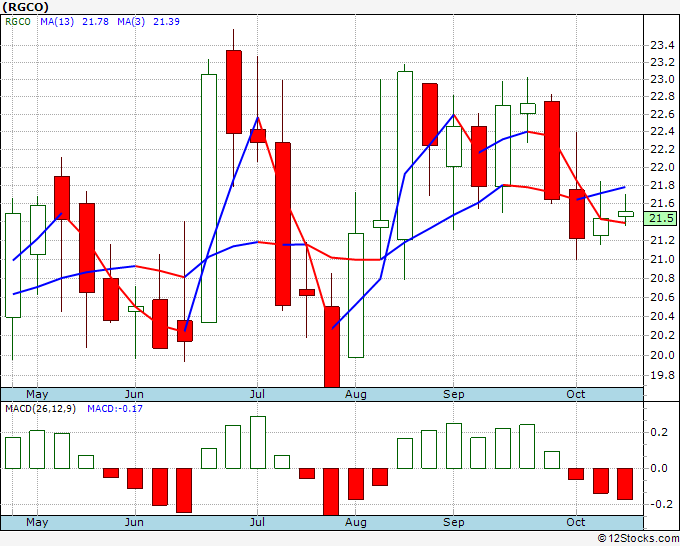680x546 pixels.
Task: Click the 22.8 price axis label
Action: [x=662, y=96]
